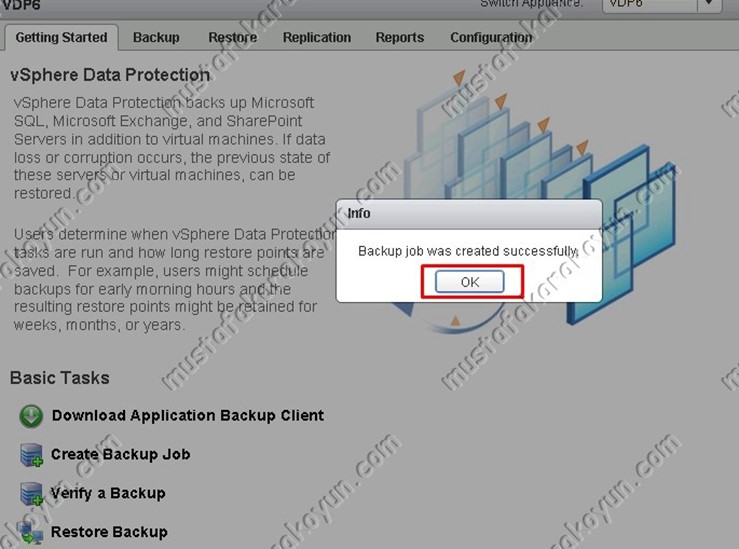Click the Restore Backup icon
The width and height of the screenshot is (739, 549).
32,533
